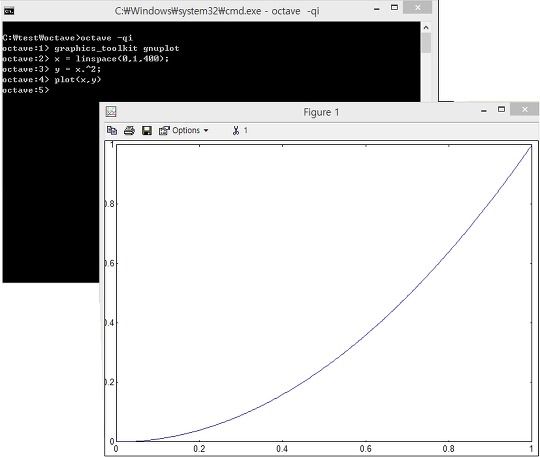
Task: Maximize the cmd.exe window
Action: pyautogui.click(x=394, y=8)
